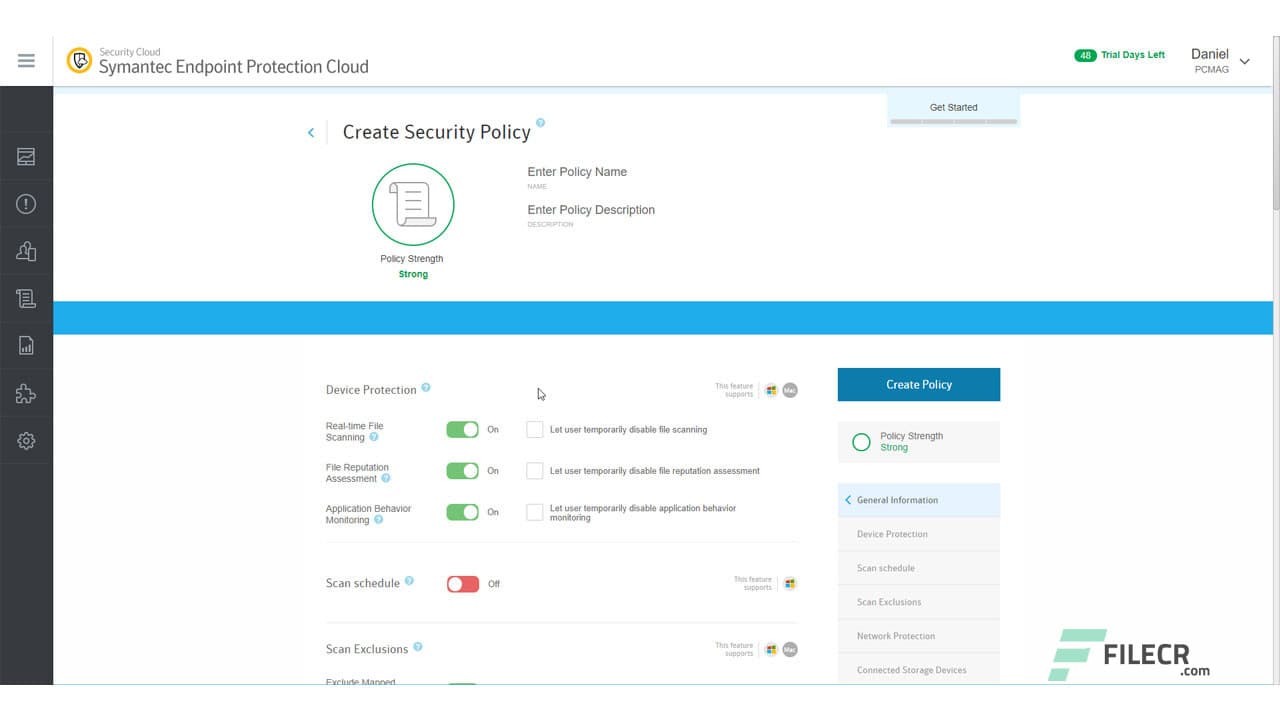The width and height of the screenshot is (1280, 720).
Task: Click the Create Policy button
Action: tap(918, 384)
